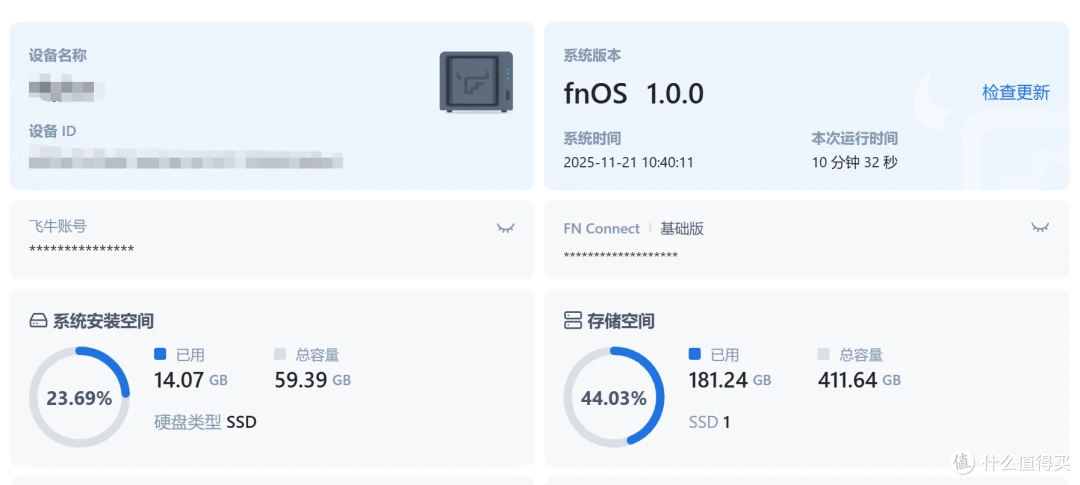1080x485 pixels.
Task: Click the gray 总容量 swatch under 系统安装空间
Action: coord(280,354)
